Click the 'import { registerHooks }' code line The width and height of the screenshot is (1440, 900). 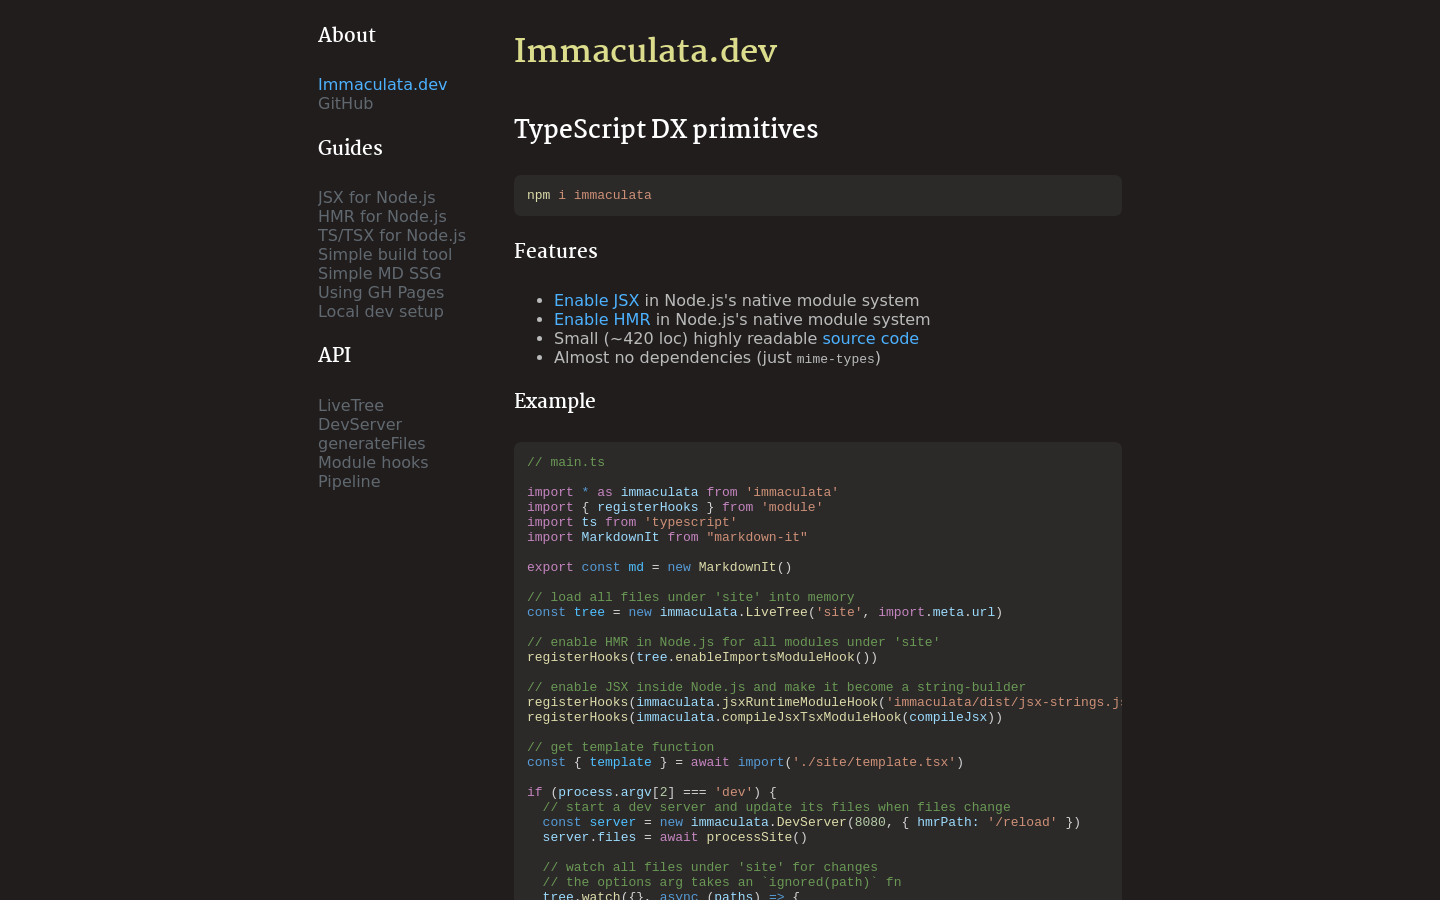pos(675,507)
